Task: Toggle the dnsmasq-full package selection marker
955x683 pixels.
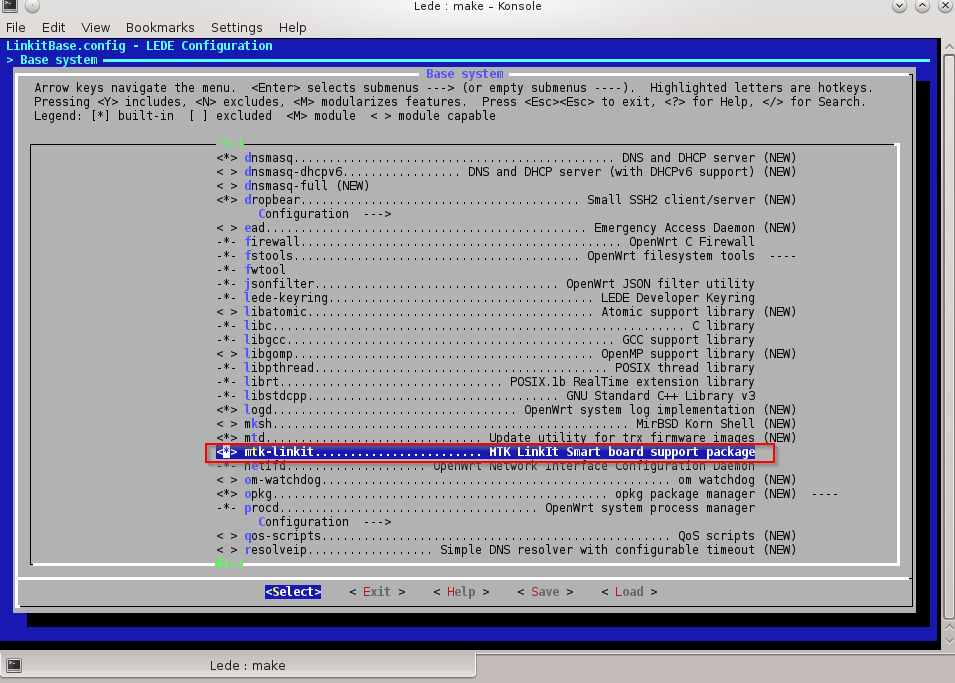Action: pos(227,186)
